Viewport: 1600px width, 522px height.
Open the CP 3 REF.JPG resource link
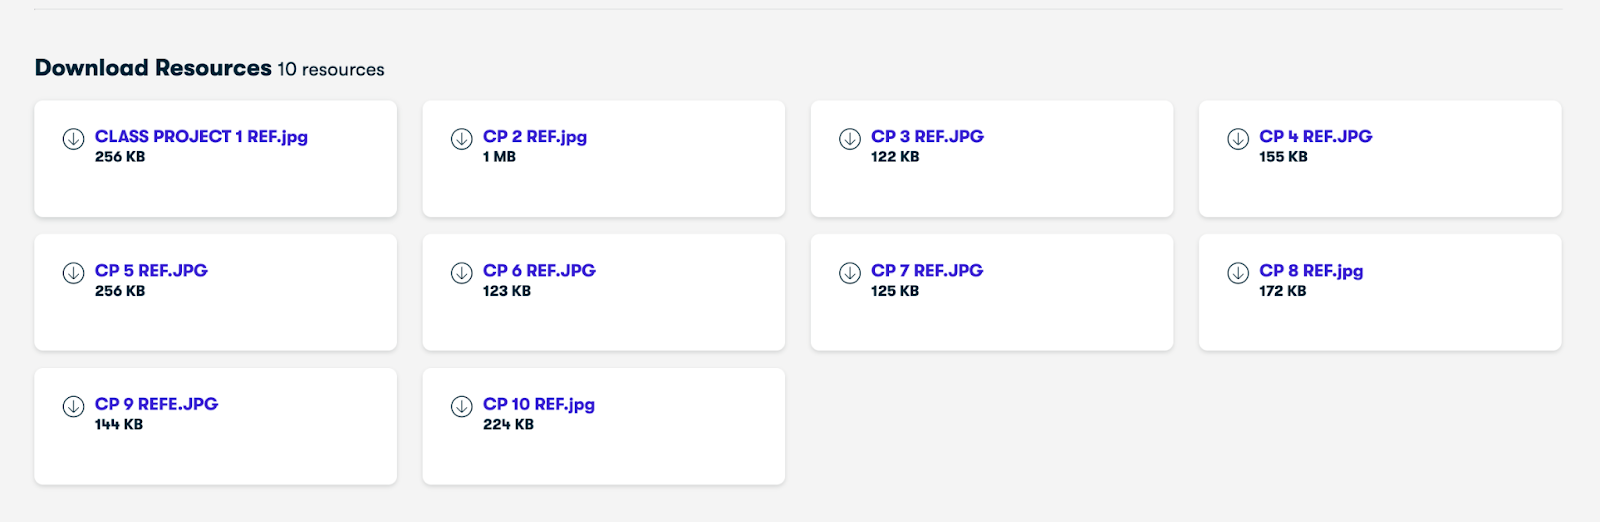point(927,137)
